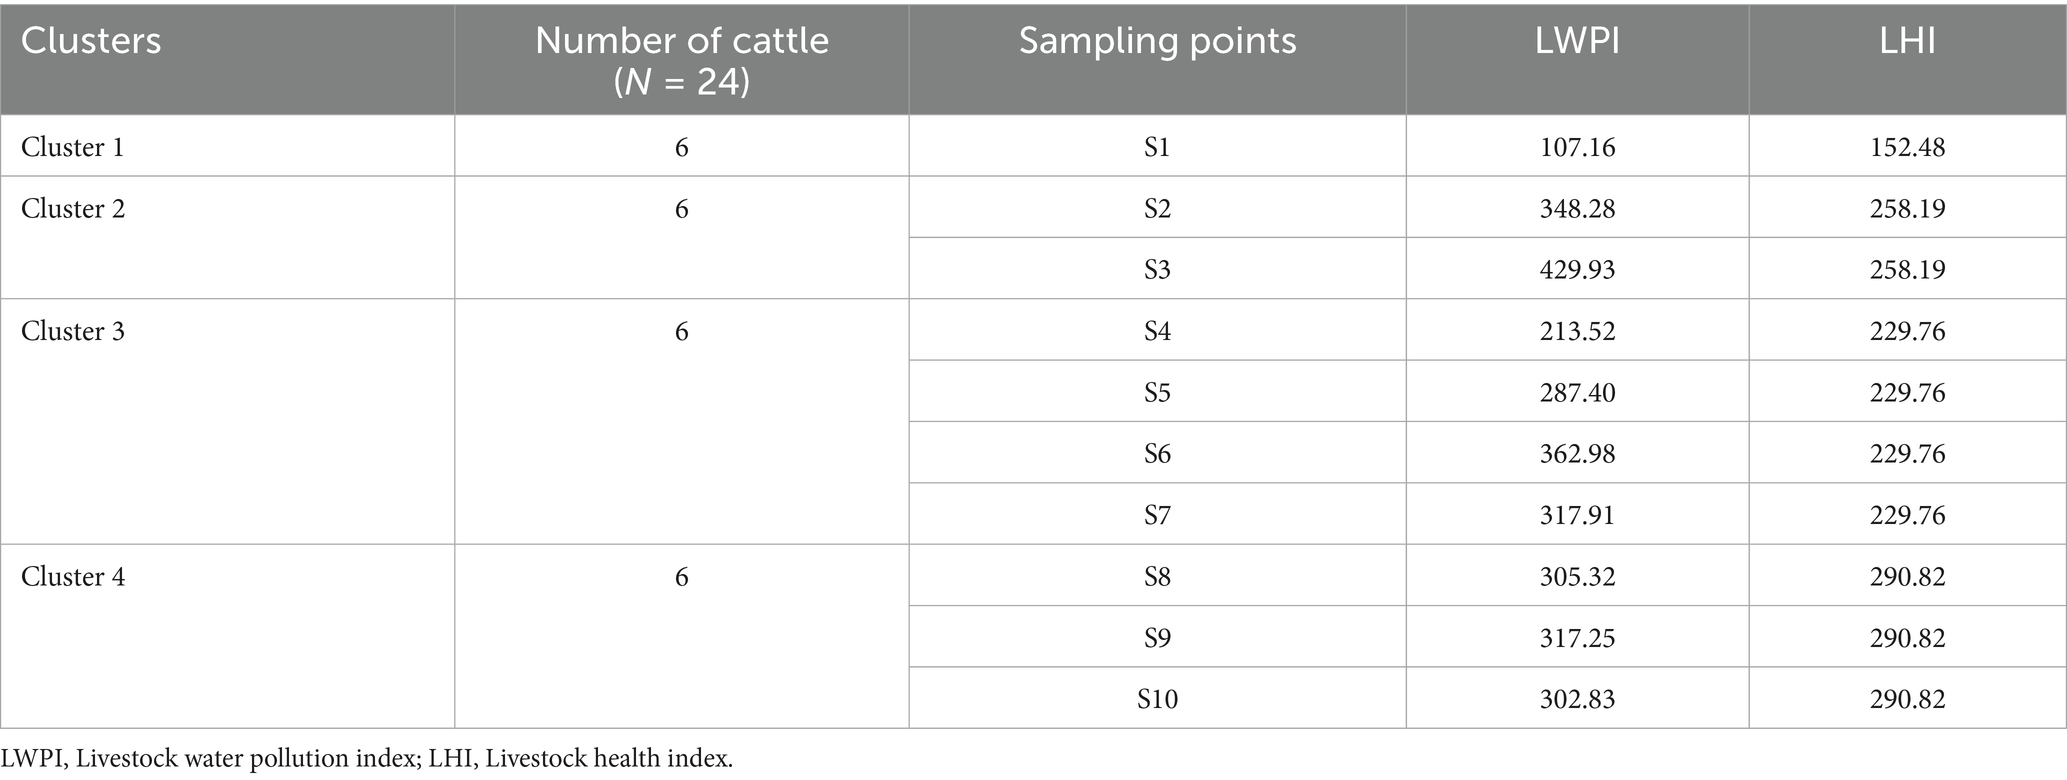Click the Clusters column header

(91, 41)
